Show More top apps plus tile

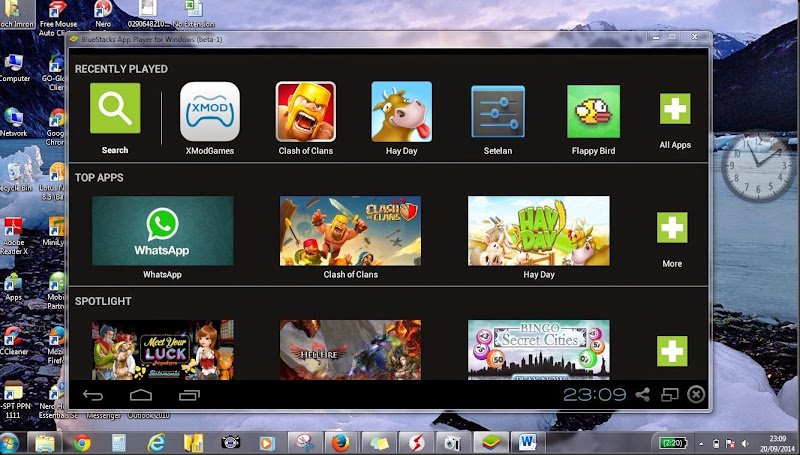click(x=672, y=228)
